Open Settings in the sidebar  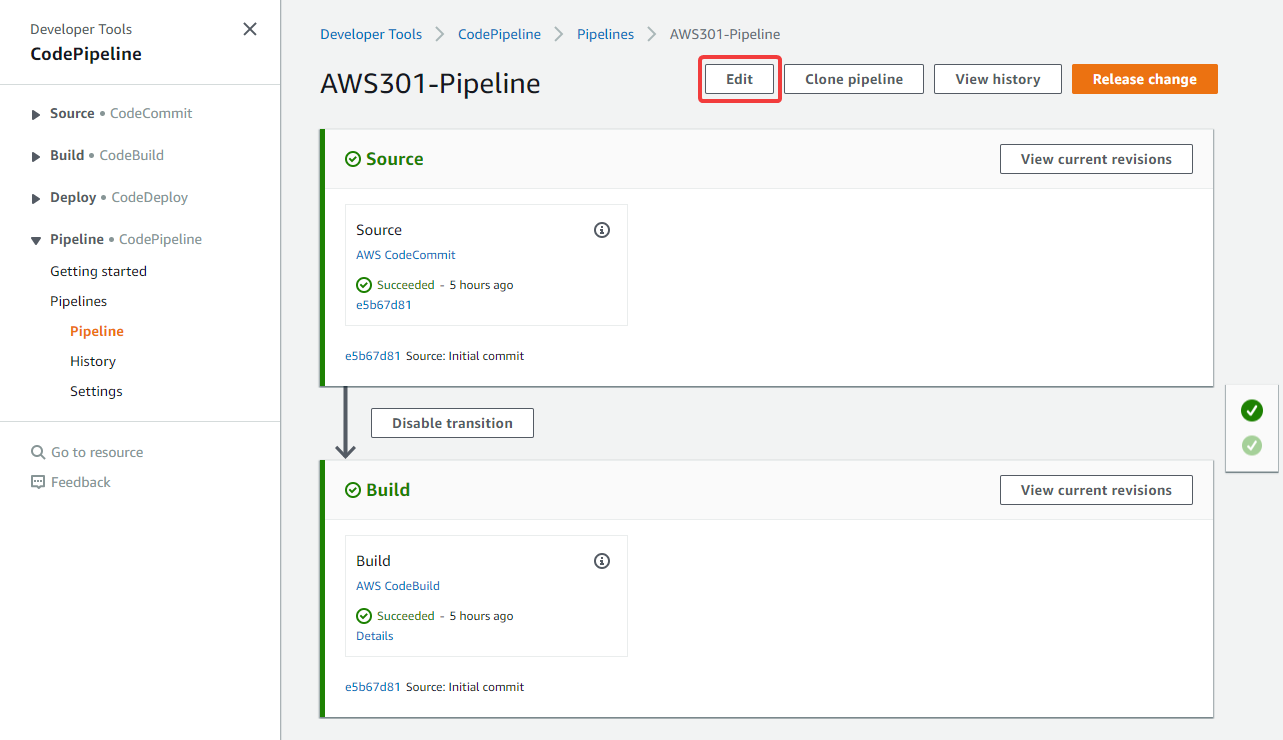coord(96,391)
